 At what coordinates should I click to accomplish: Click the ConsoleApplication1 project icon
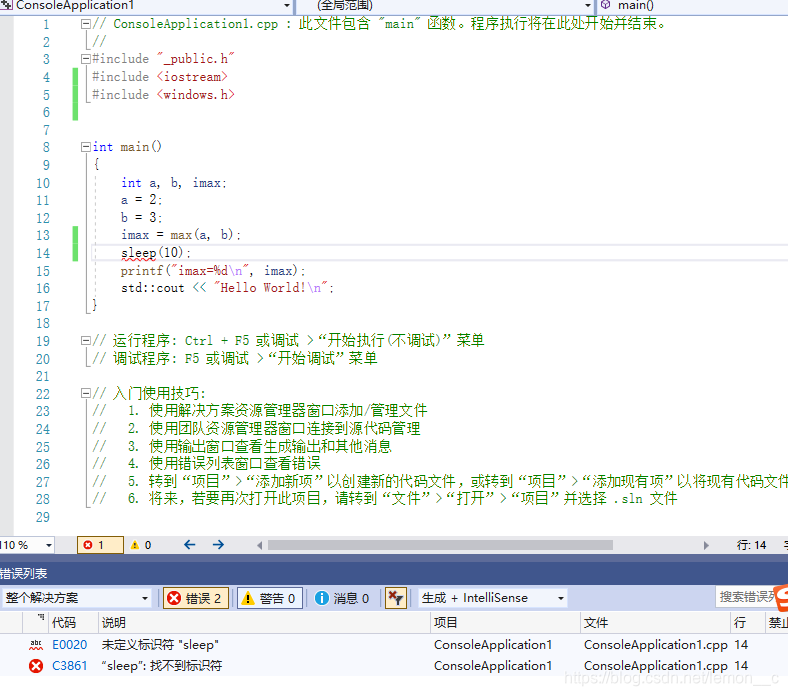[x=6, y=5]
